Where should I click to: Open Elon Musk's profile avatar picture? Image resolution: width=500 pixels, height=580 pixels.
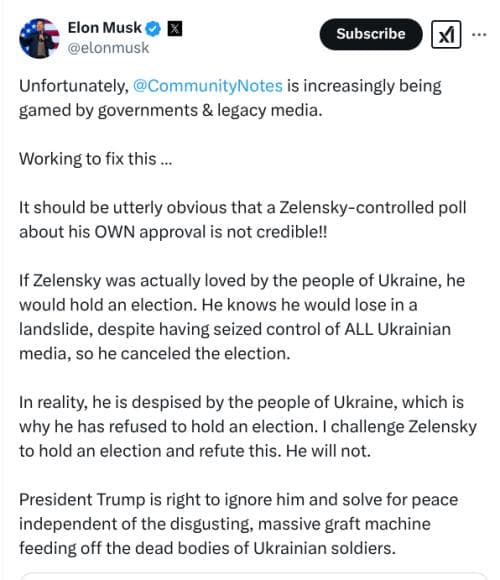click(x=39, y=38)
